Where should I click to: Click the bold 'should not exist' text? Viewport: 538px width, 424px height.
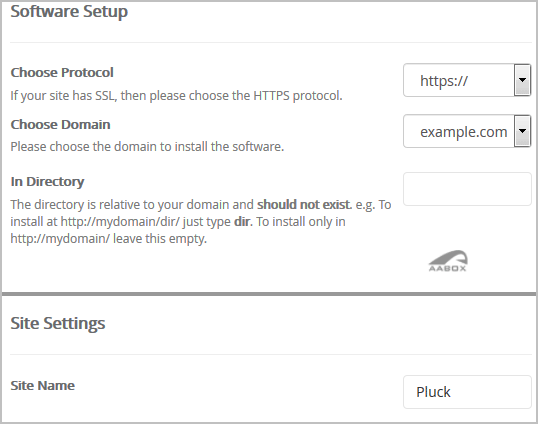click(x=305, y=204)
